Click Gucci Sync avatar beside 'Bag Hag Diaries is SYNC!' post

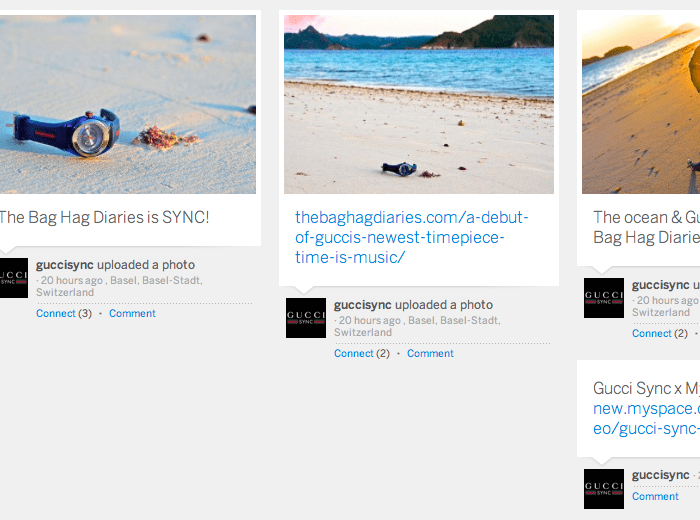click(13, 278)
